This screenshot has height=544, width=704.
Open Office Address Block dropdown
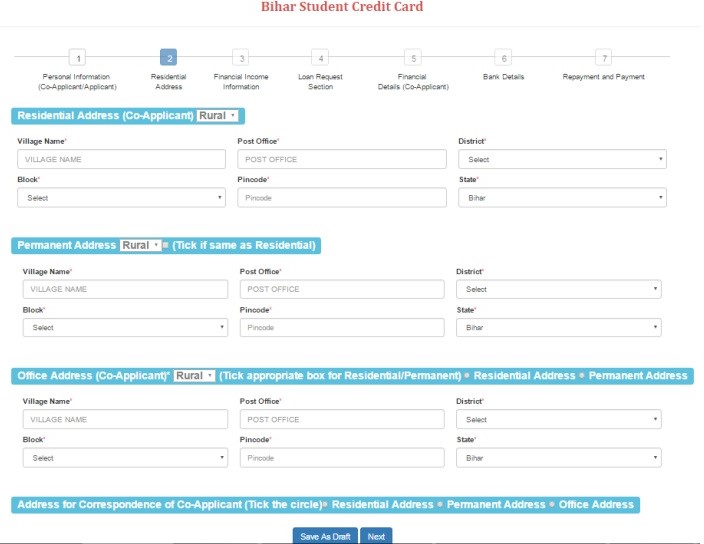(125, 458)
